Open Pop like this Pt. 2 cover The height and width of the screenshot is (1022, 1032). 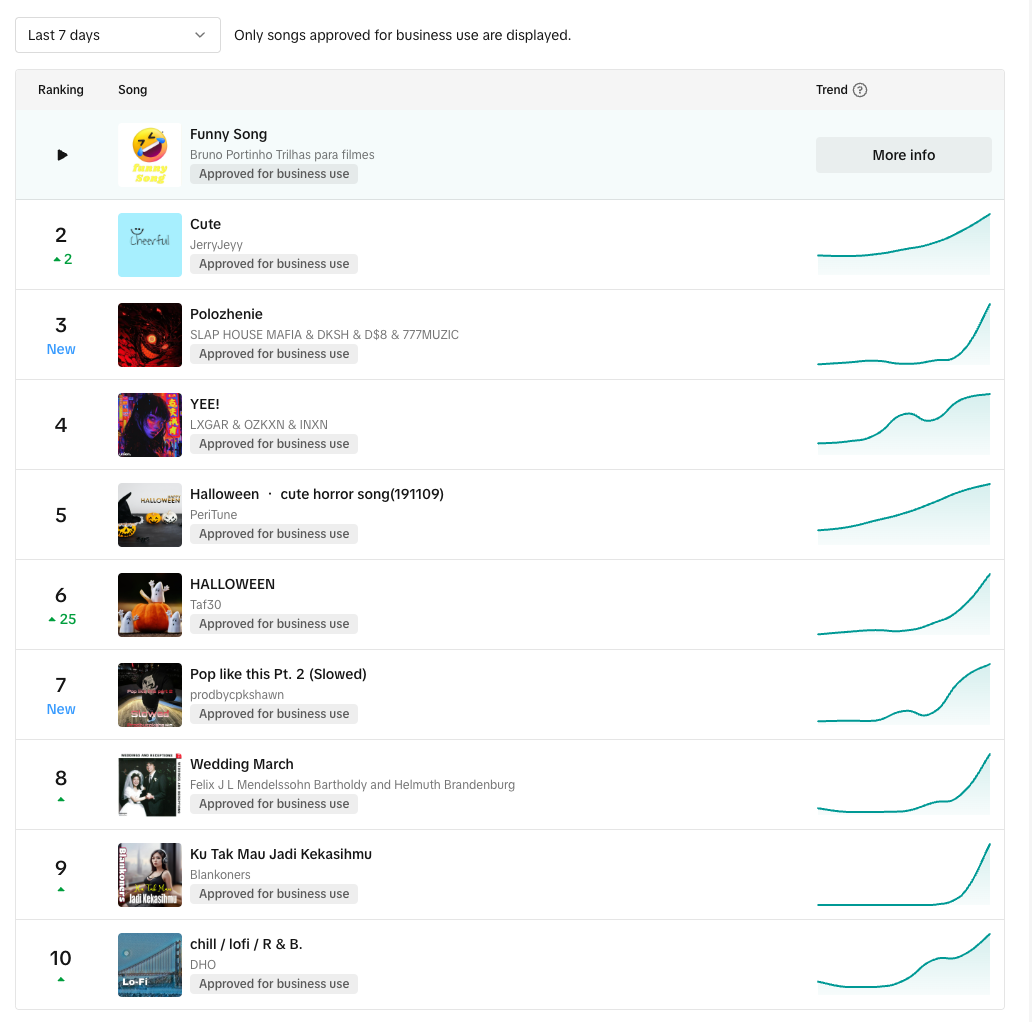150,695
